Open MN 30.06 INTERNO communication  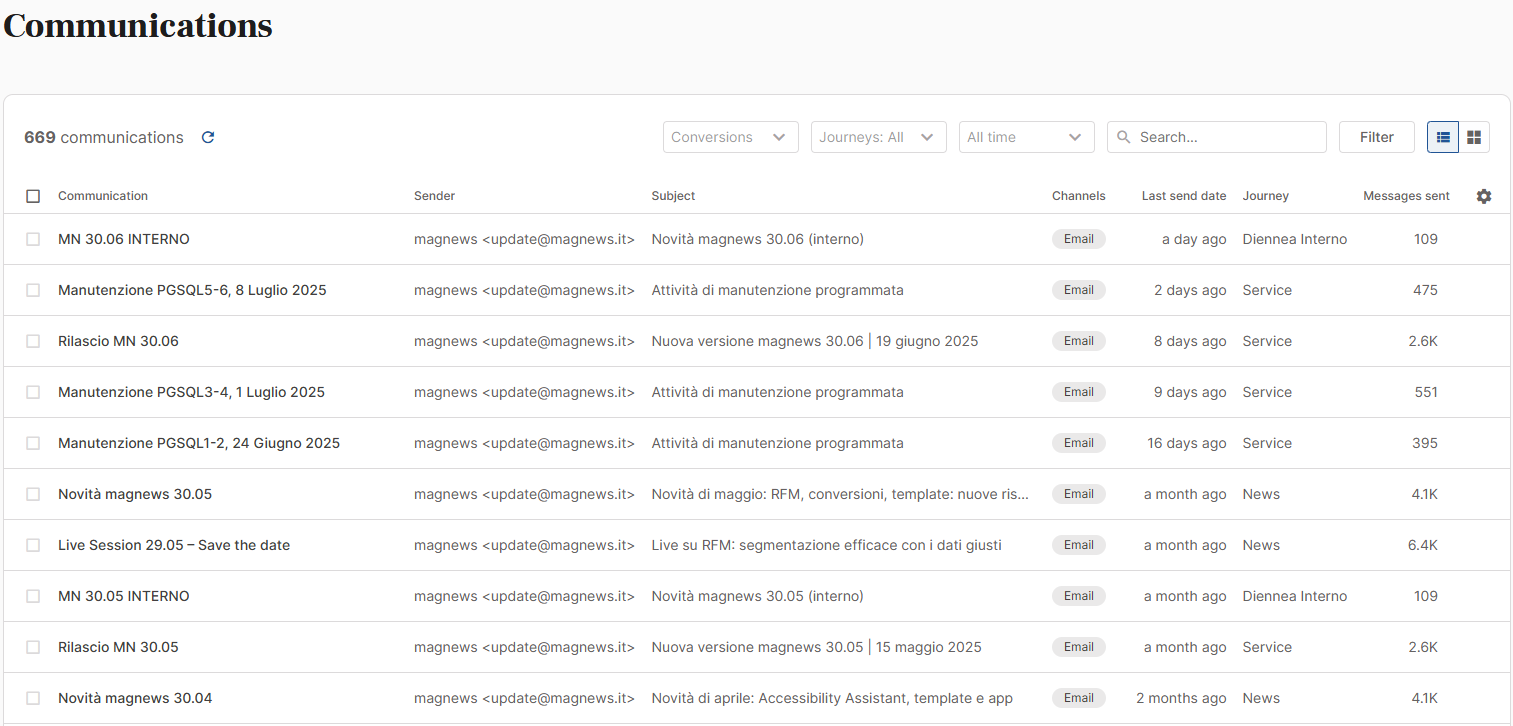pyautogui.click(x=124, y=239)
